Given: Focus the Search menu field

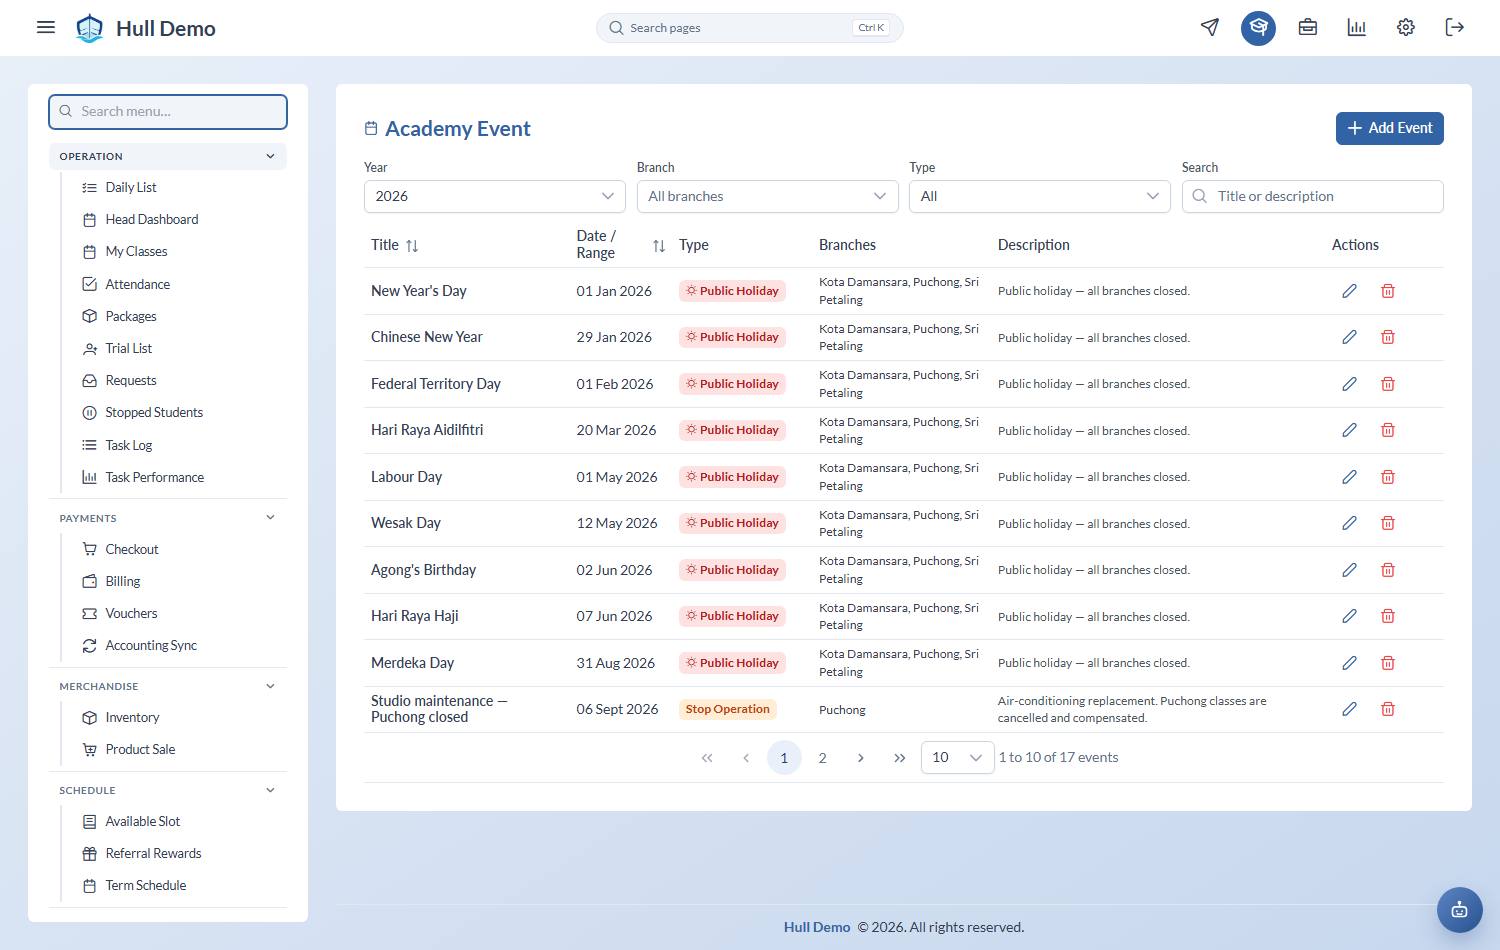Looking at the screenshot, I should pos(168,111).
